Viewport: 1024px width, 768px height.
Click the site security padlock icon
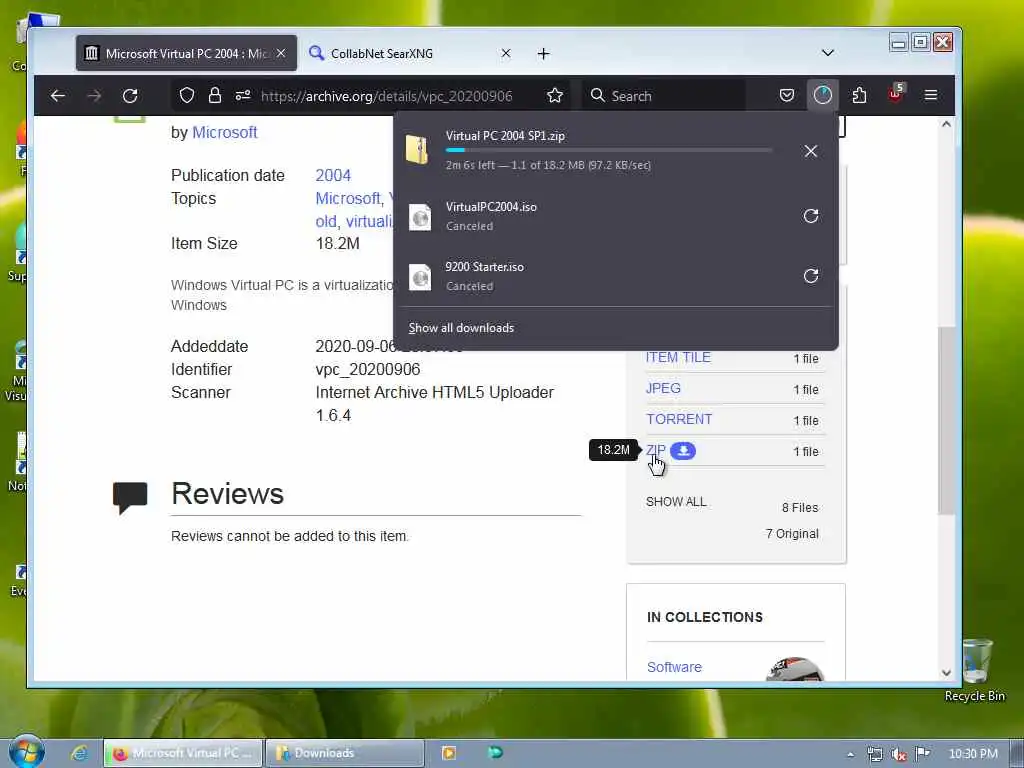(x=214, y=96)
